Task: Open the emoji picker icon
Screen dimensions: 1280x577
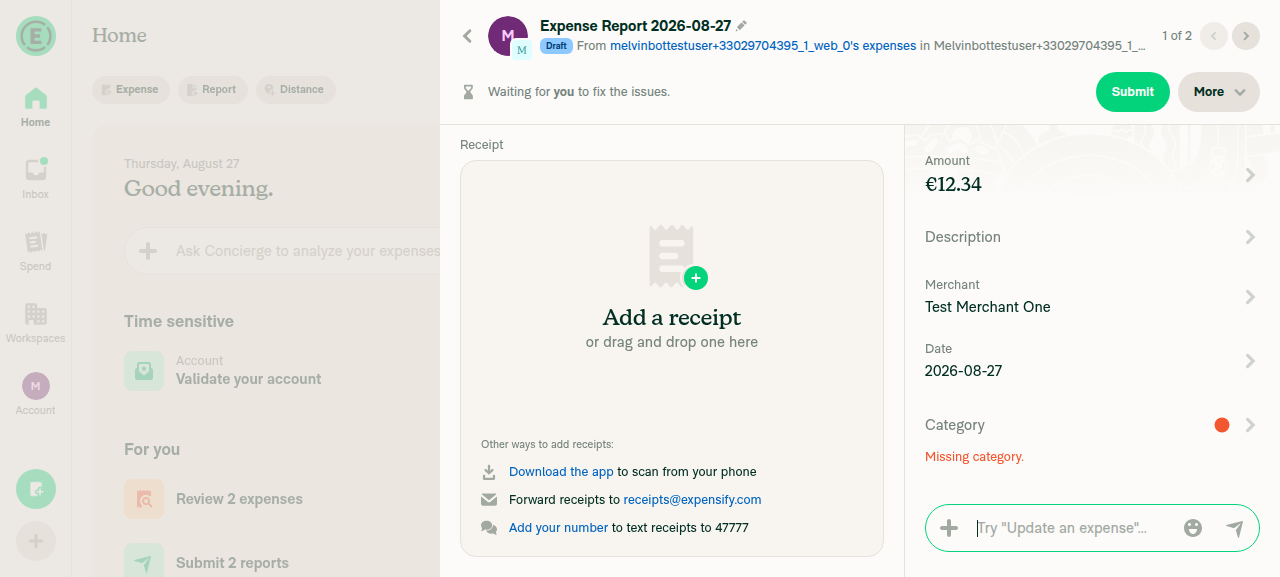Action: (x=1192, y=528)
